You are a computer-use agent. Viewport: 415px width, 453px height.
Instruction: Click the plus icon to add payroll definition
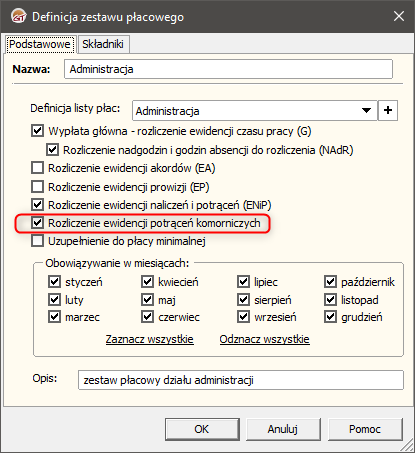[x=388, y=110]
